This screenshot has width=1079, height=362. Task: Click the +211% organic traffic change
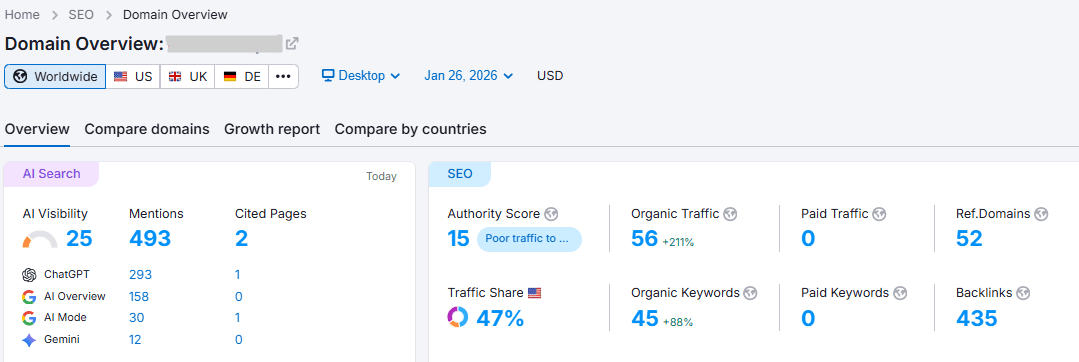tap(679, 242)
